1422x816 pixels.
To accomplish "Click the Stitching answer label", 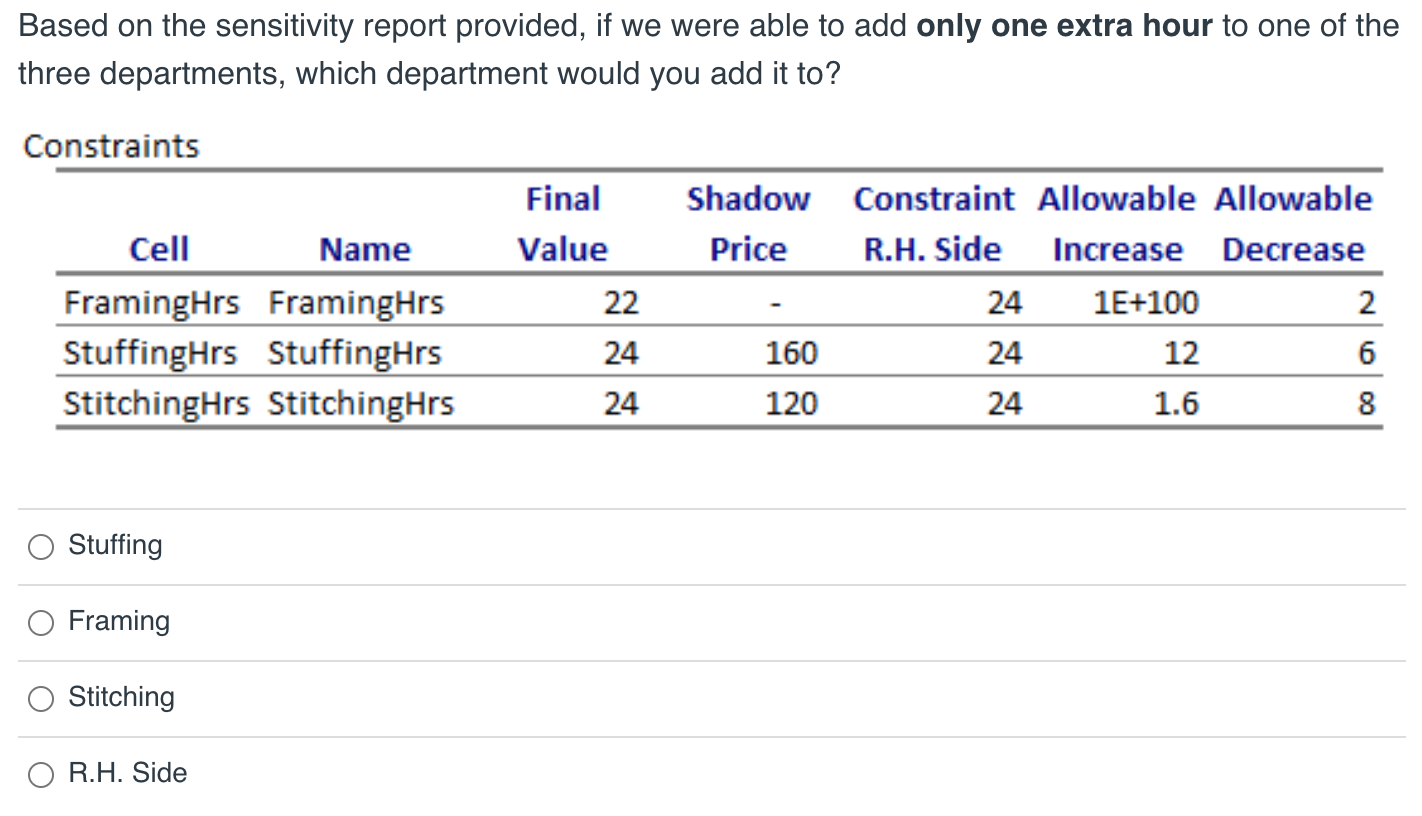I will point(122,697).
